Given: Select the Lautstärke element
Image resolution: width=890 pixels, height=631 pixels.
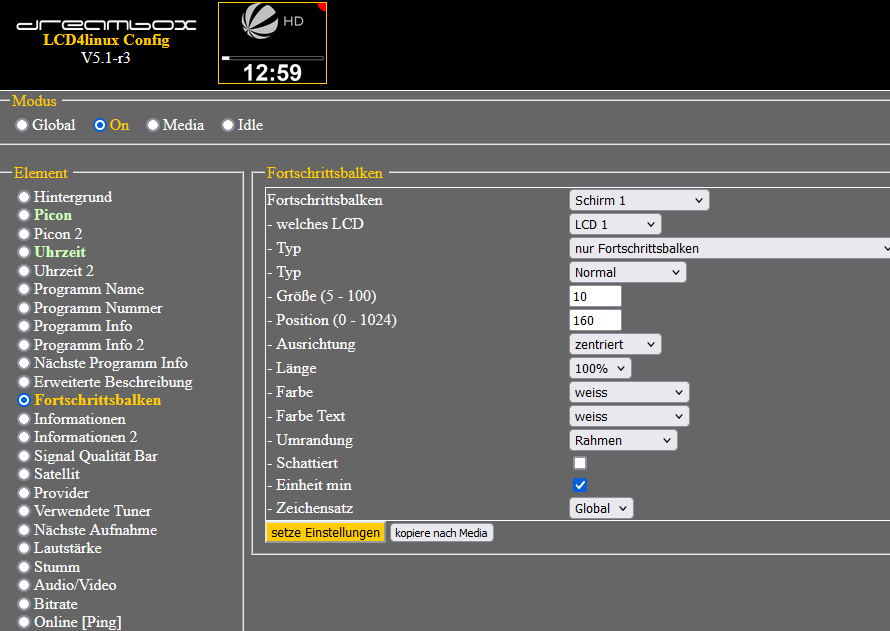Looking at the screenshot, I should point(24,549).
